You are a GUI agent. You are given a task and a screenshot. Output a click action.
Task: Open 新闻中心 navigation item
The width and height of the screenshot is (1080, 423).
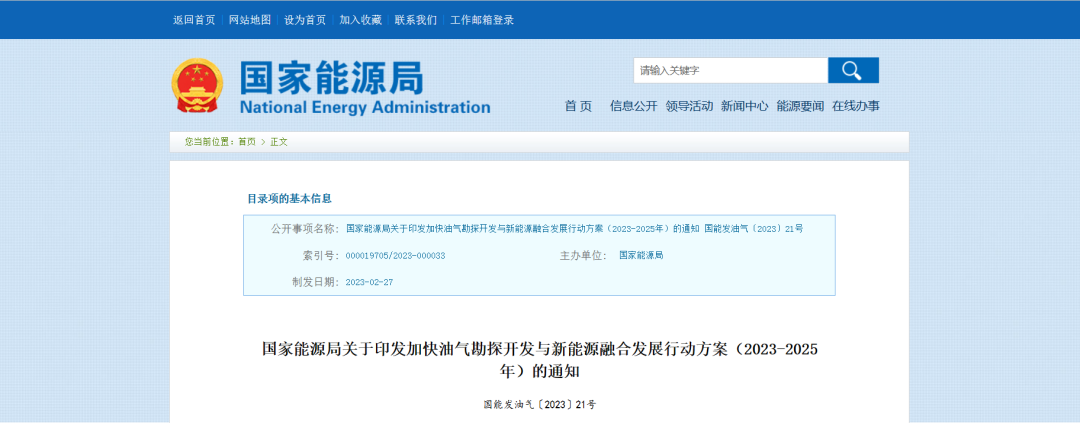[x=745, y=106]
